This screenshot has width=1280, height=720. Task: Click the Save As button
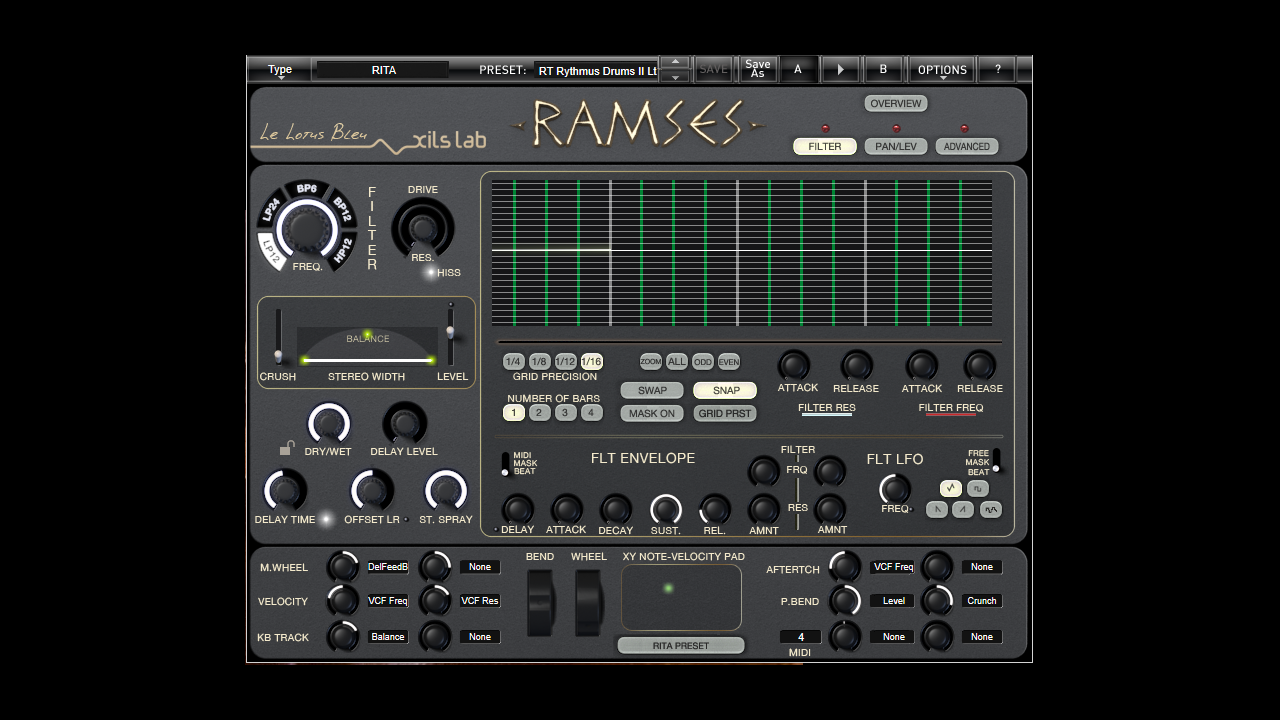tap(757, 70)
